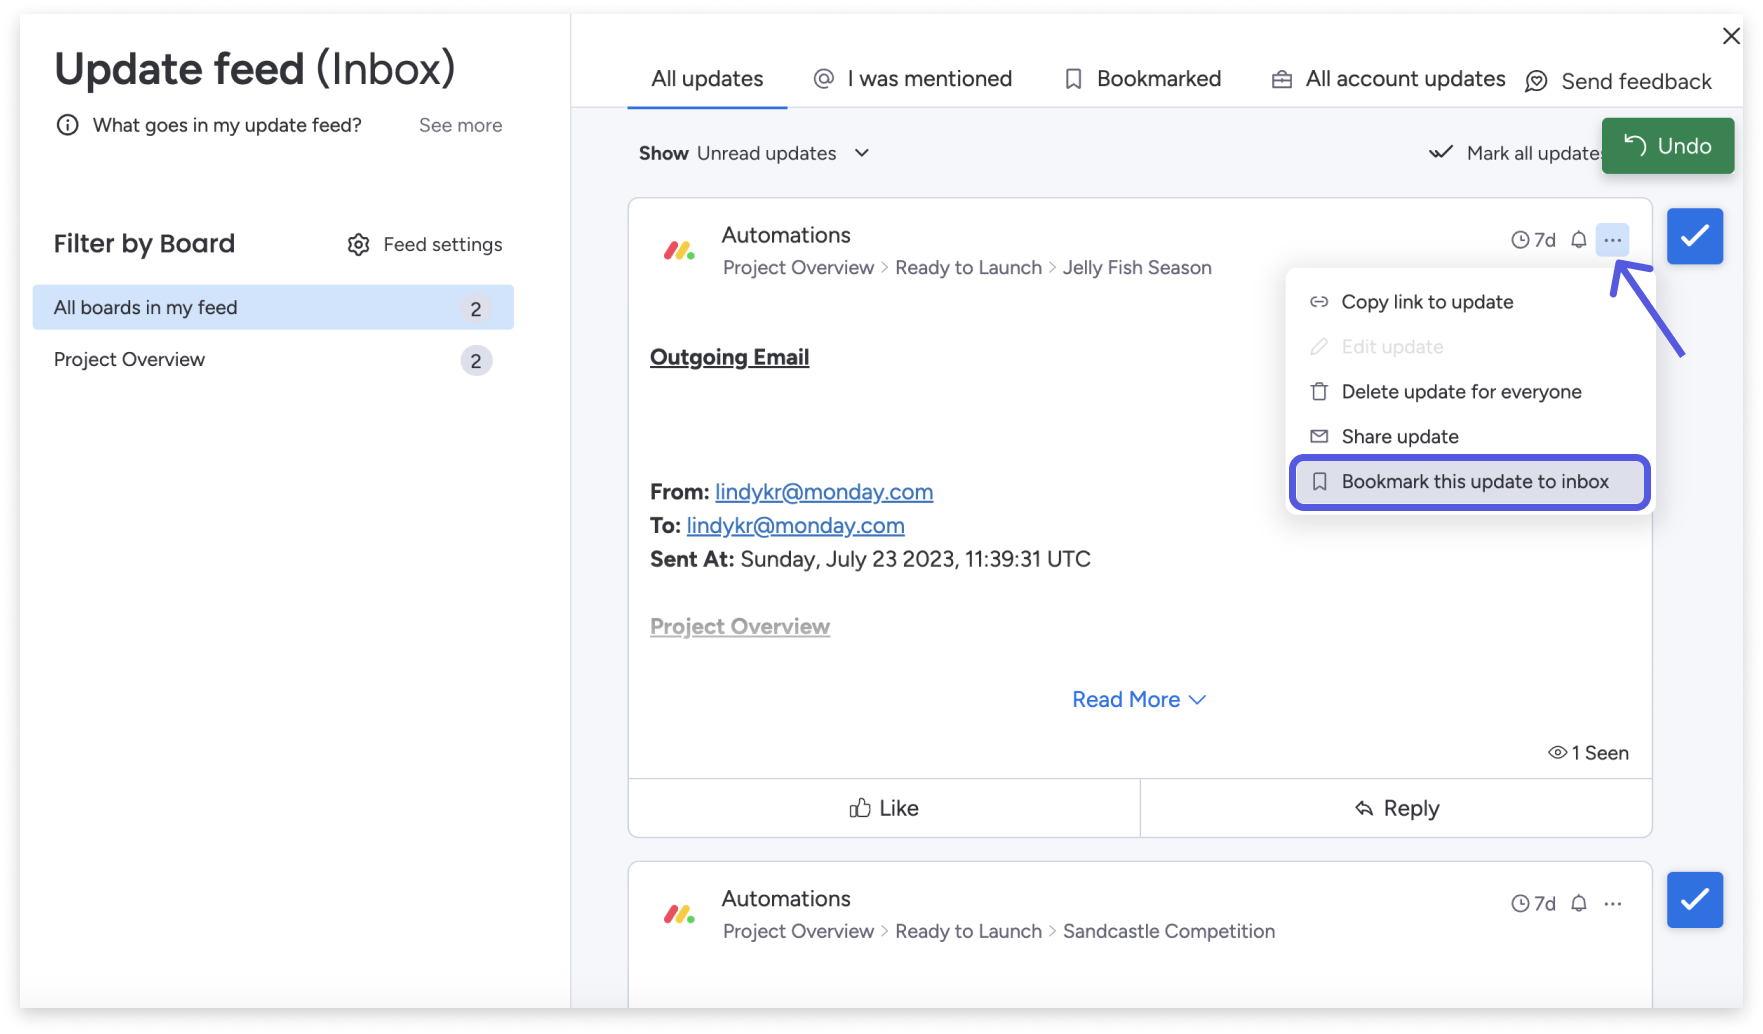This screenshot has height=1034, width=1763.
Task: Open the three-dots menu on Sandcastle Competition update
Action: [1612, 904]
